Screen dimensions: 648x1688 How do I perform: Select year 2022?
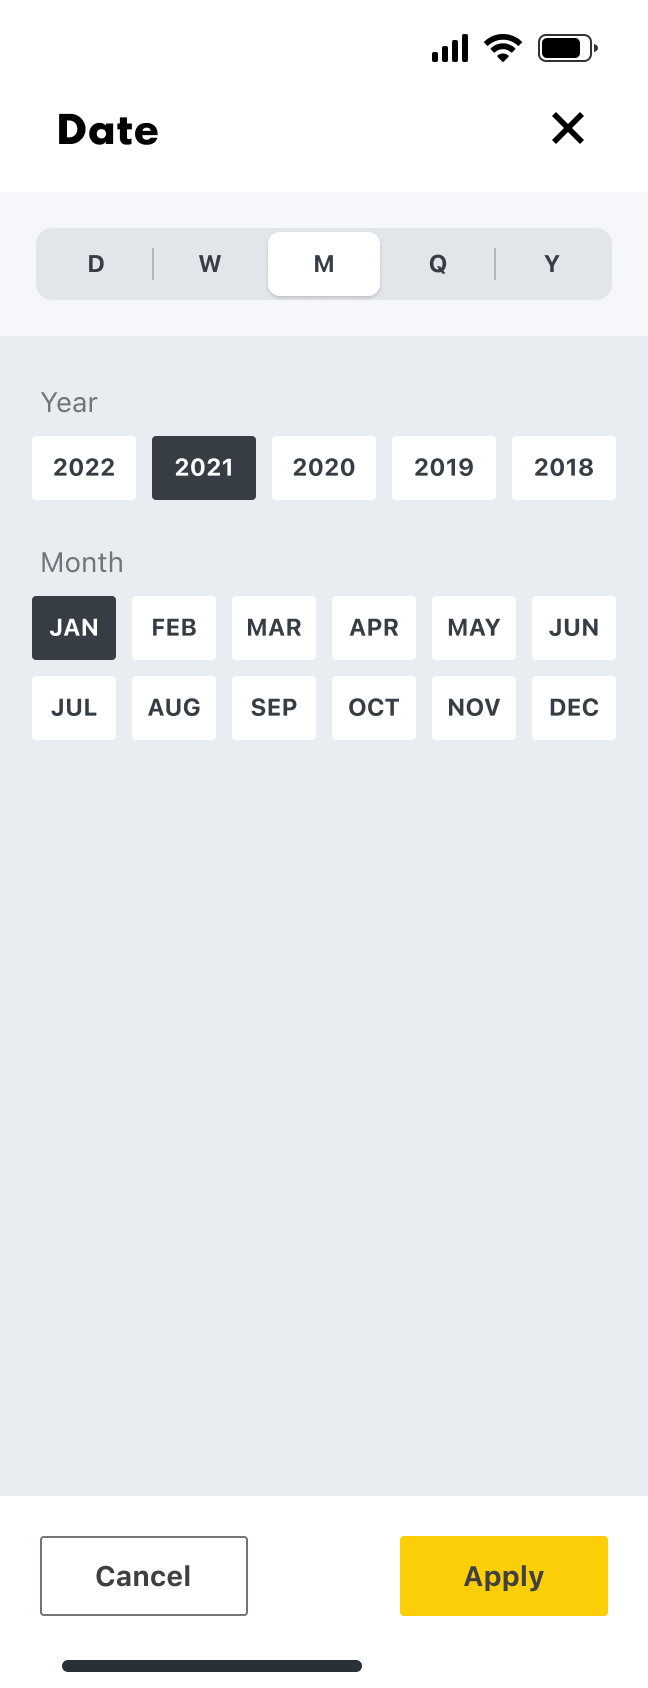point(84,467)
